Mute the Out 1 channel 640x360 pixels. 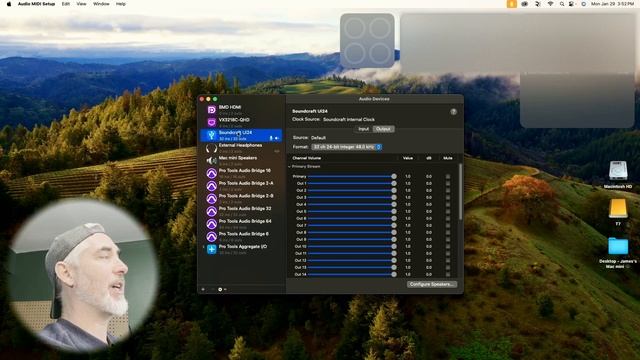click(x=448, y=184)
